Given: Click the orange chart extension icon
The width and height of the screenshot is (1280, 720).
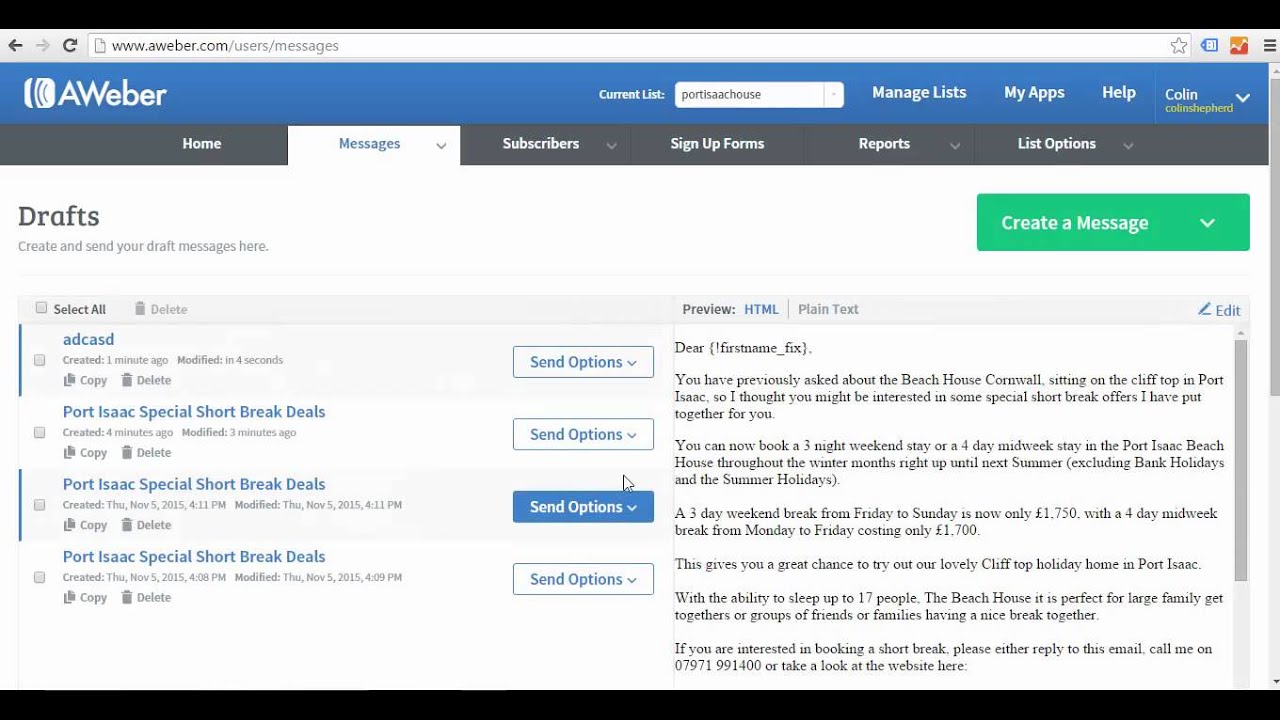Looking at the screenshot, I should pos(1239,45).
